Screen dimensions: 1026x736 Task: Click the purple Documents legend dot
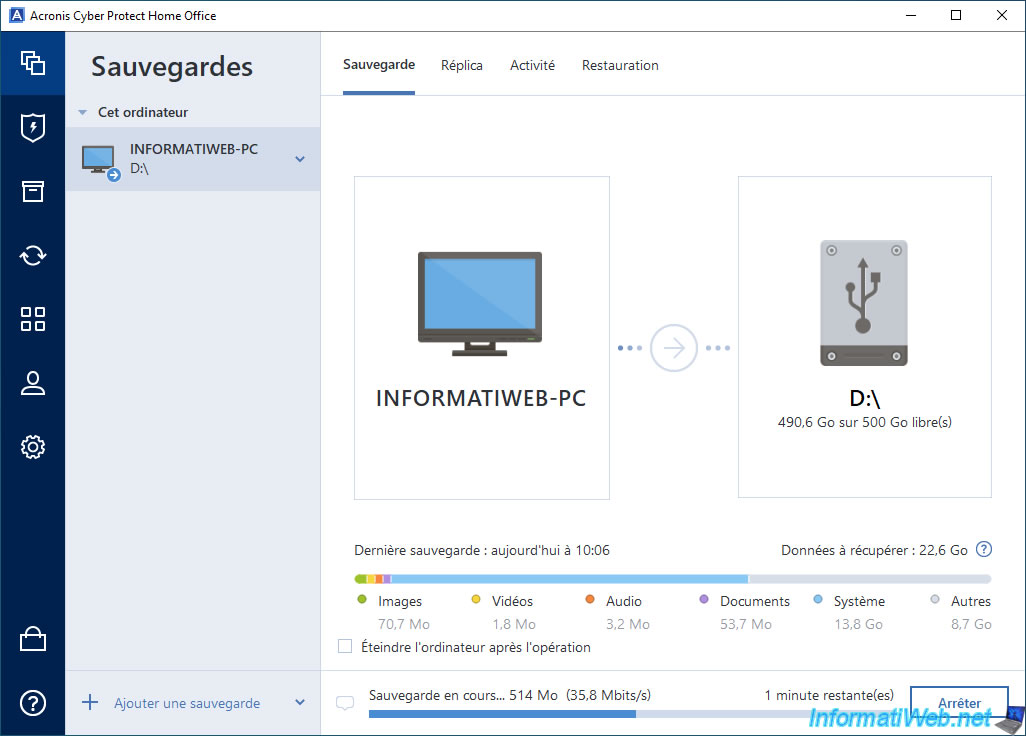click(x=704, y=599)
